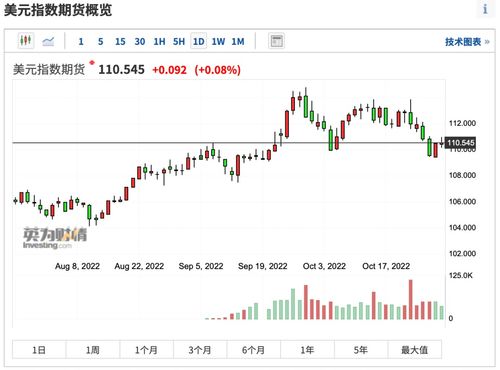Set interval to 1H
Image resolution: width=500 pixels, height=370 pixels.
pyautogui.click(x=159, y=42)
